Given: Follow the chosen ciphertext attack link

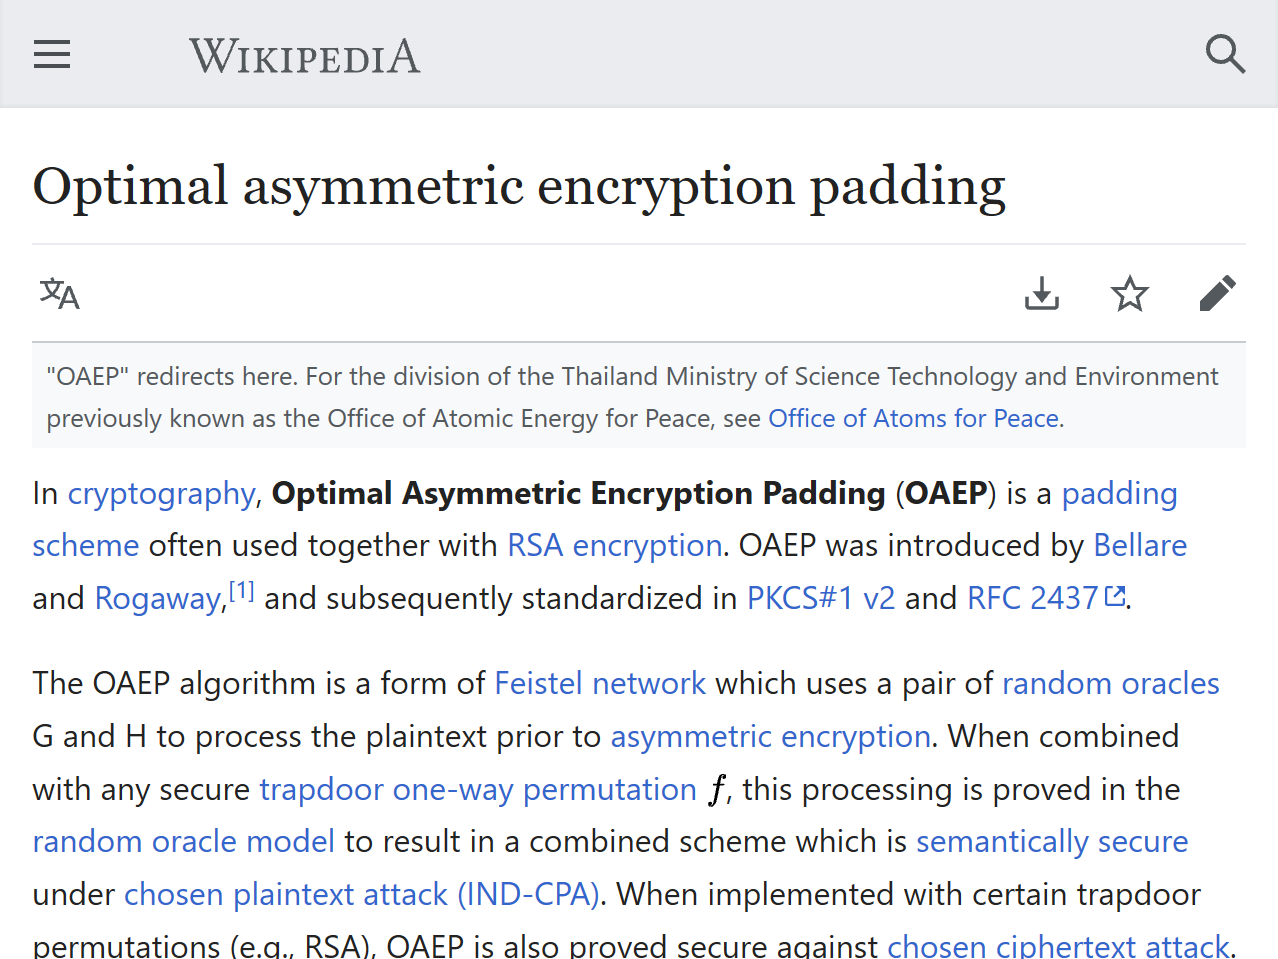Looking at the screenshot, I should pos(1057,945).
